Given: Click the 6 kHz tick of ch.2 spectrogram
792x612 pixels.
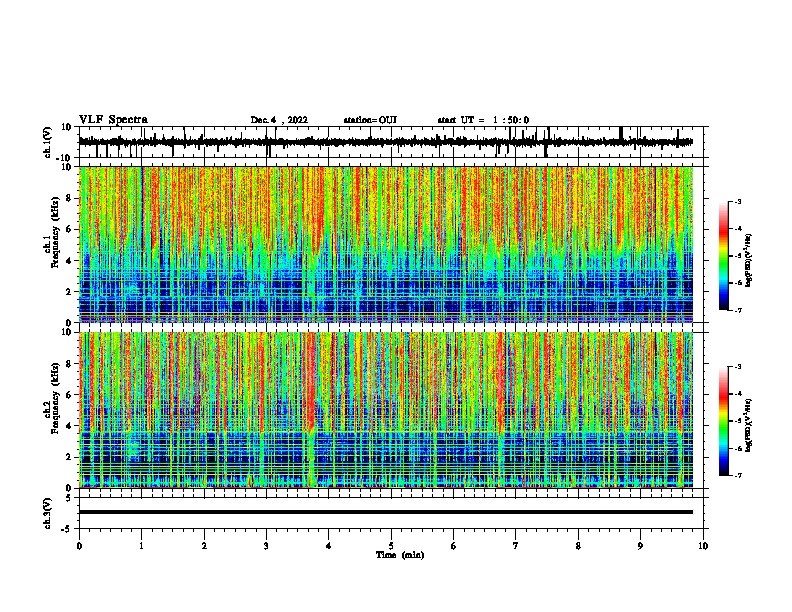Looking at the screenshot, I should (69, 395).
